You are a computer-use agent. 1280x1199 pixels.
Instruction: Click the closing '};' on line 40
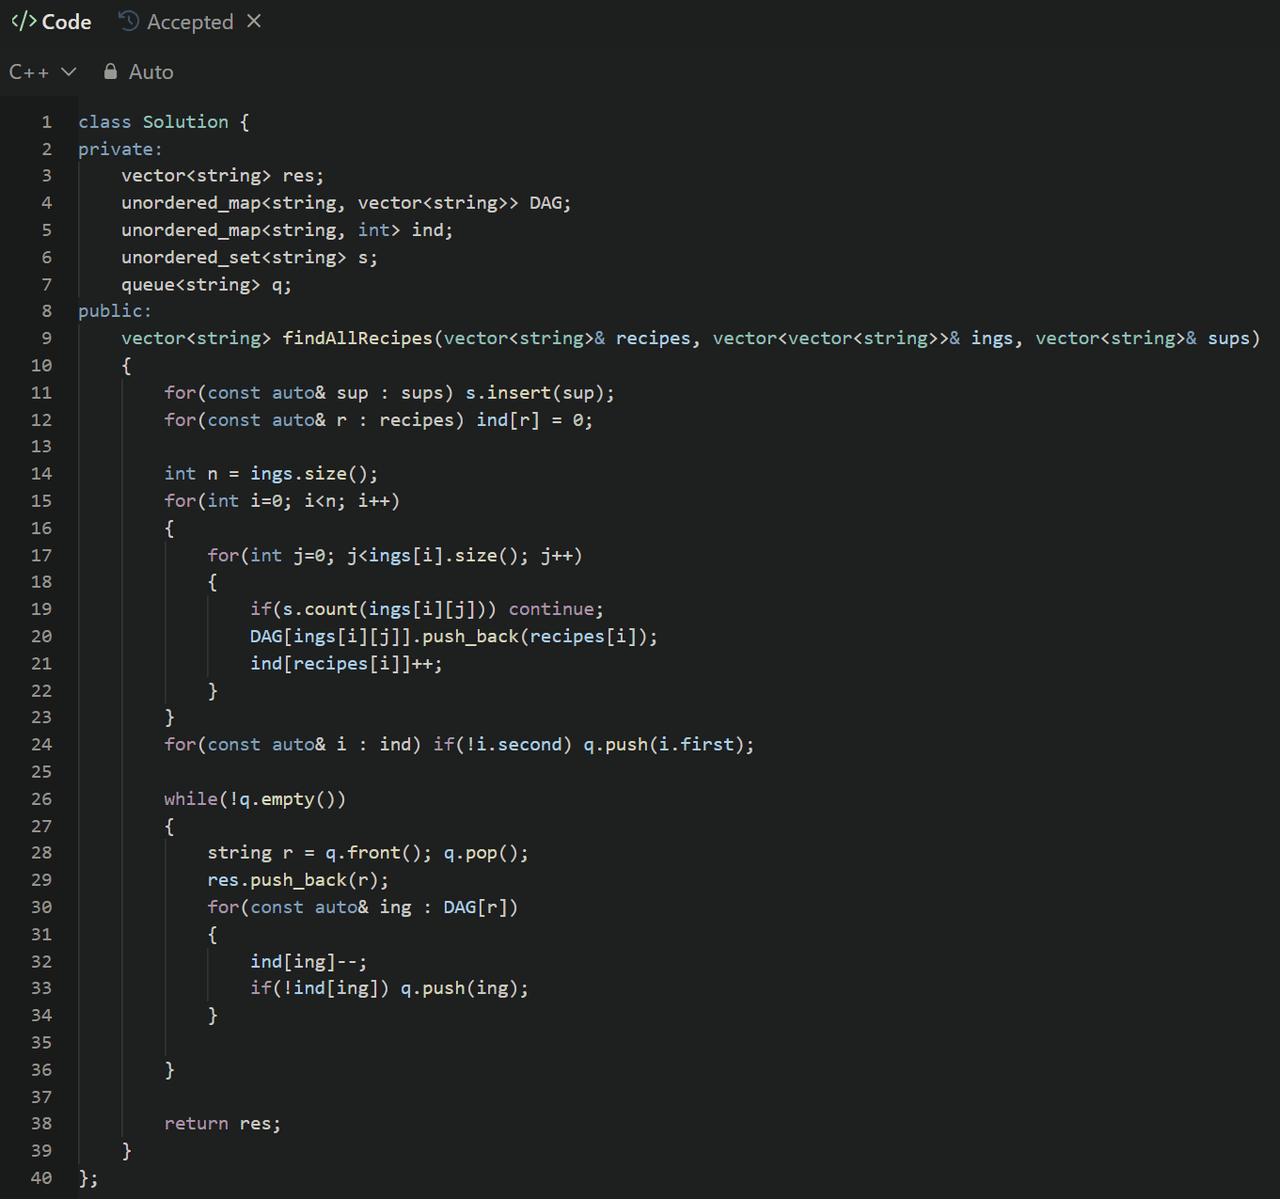[89, 1178]
